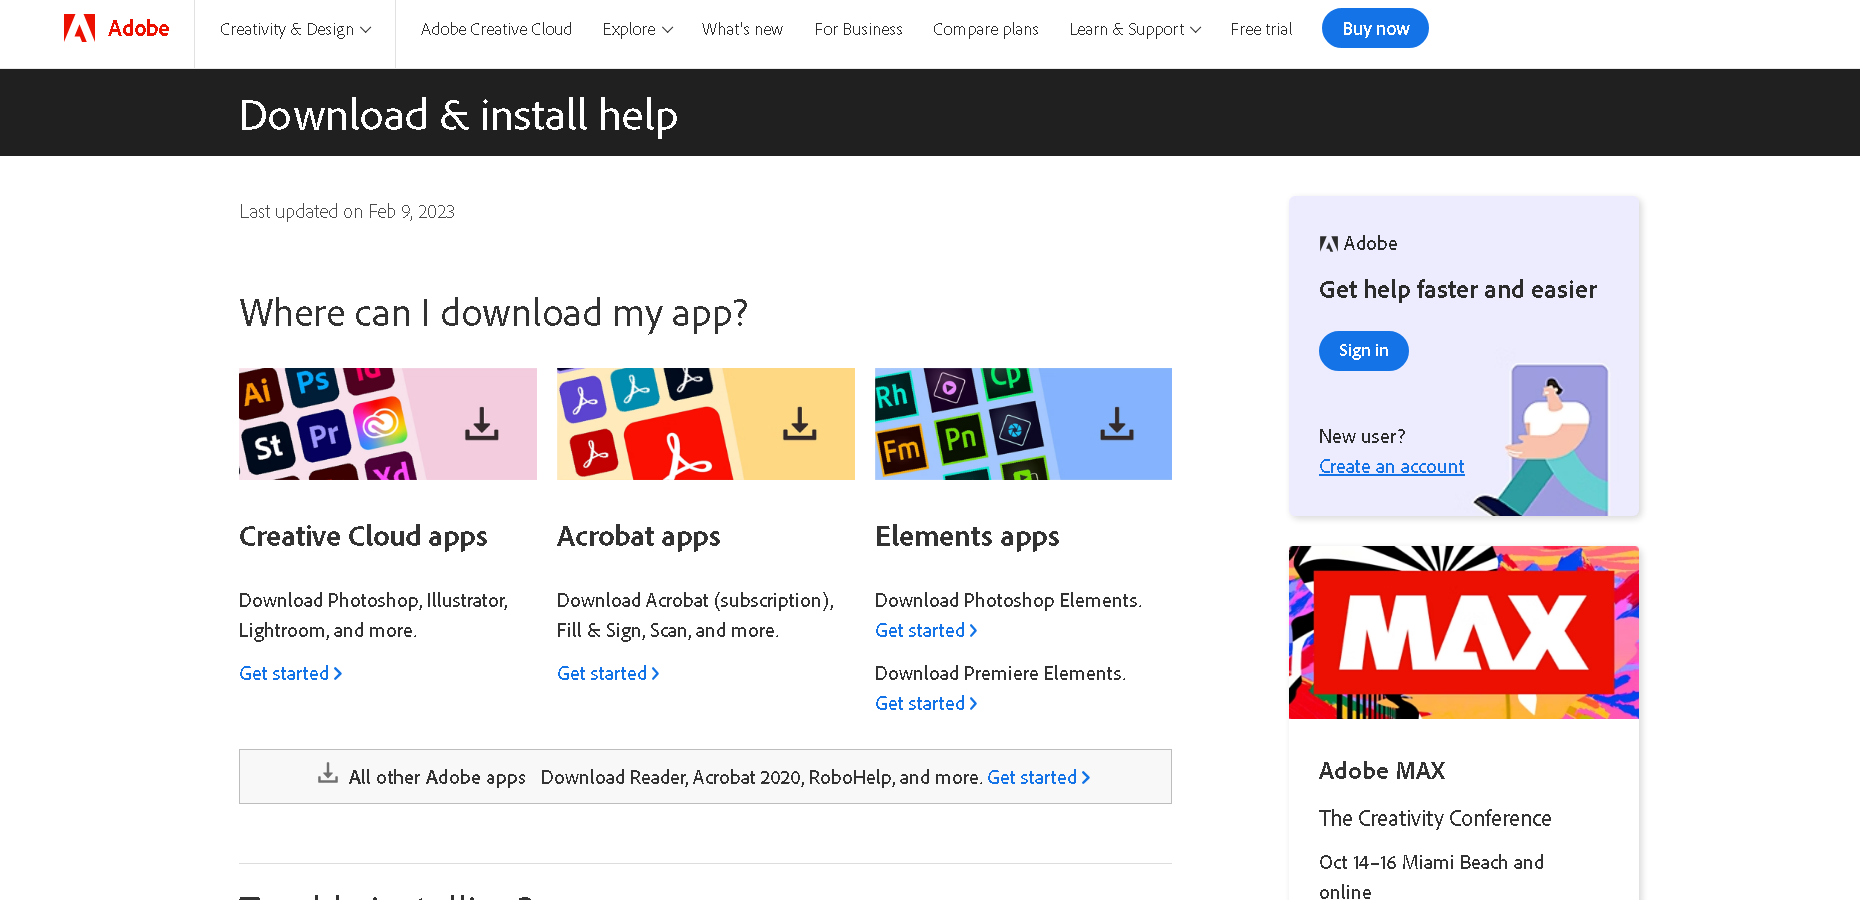Screen dimensions: 1860x900
Task: Click 'The Creativity Conference' text
Action: click(x=1435, y=819)
